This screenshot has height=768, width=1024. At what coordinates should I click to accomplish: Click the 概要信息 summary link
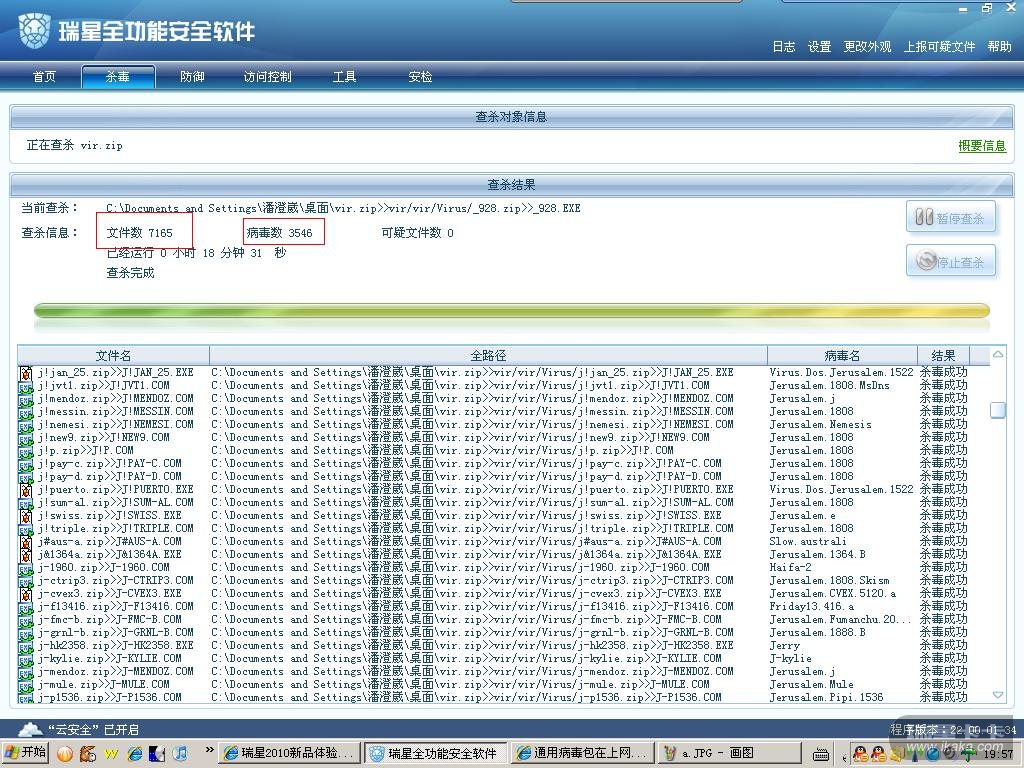[x=982, y=146]
